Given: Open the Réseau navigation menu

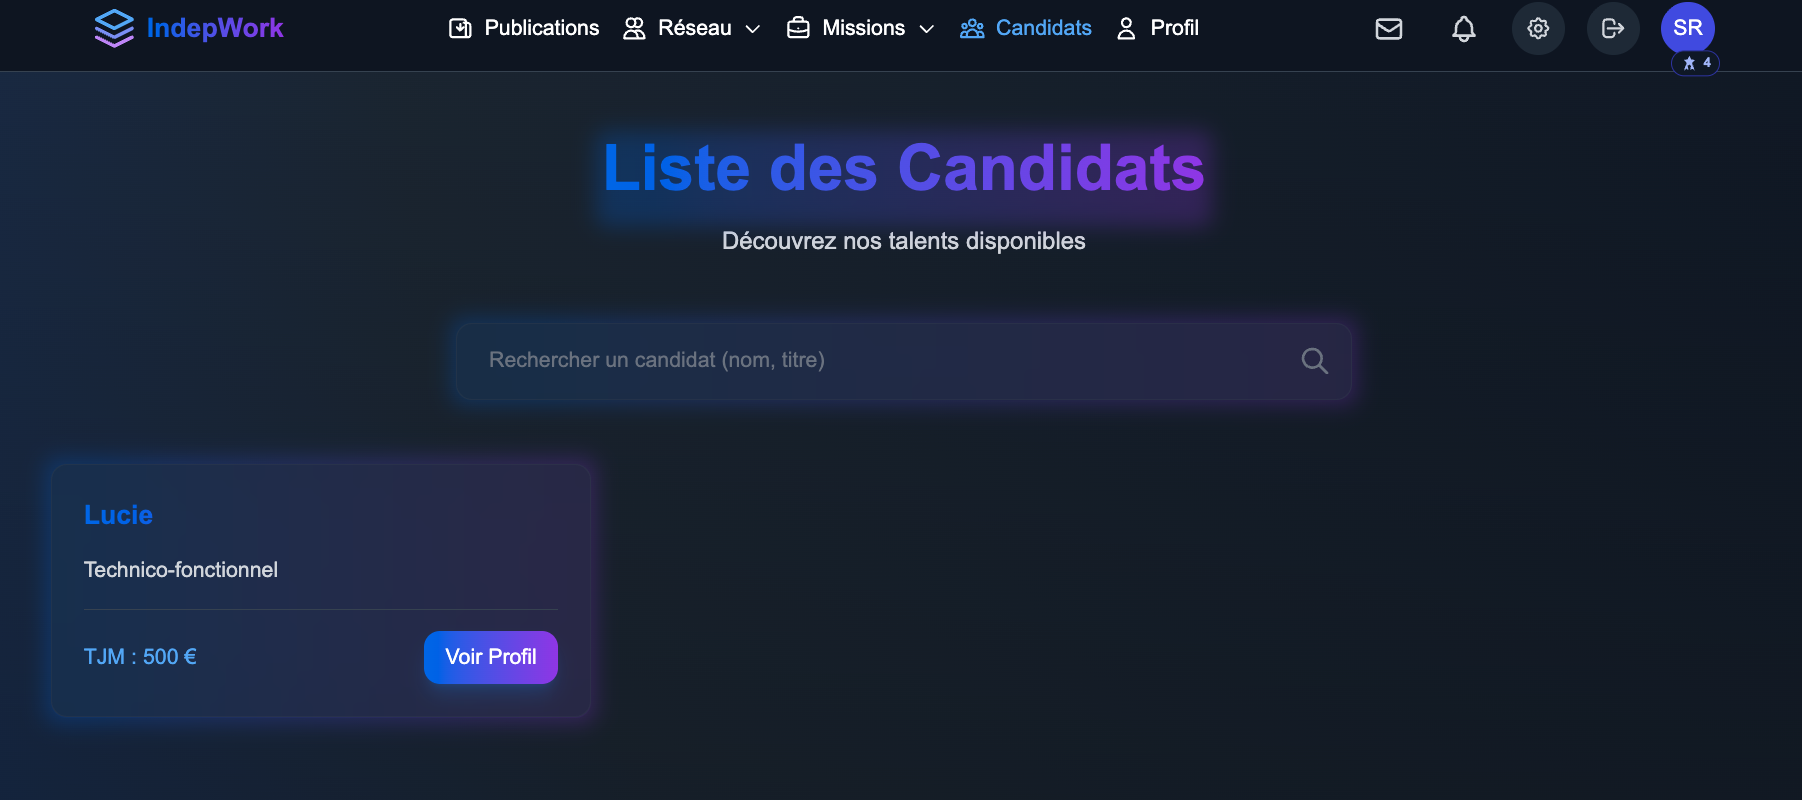Looking at the screenshot, I should [694, 28].
